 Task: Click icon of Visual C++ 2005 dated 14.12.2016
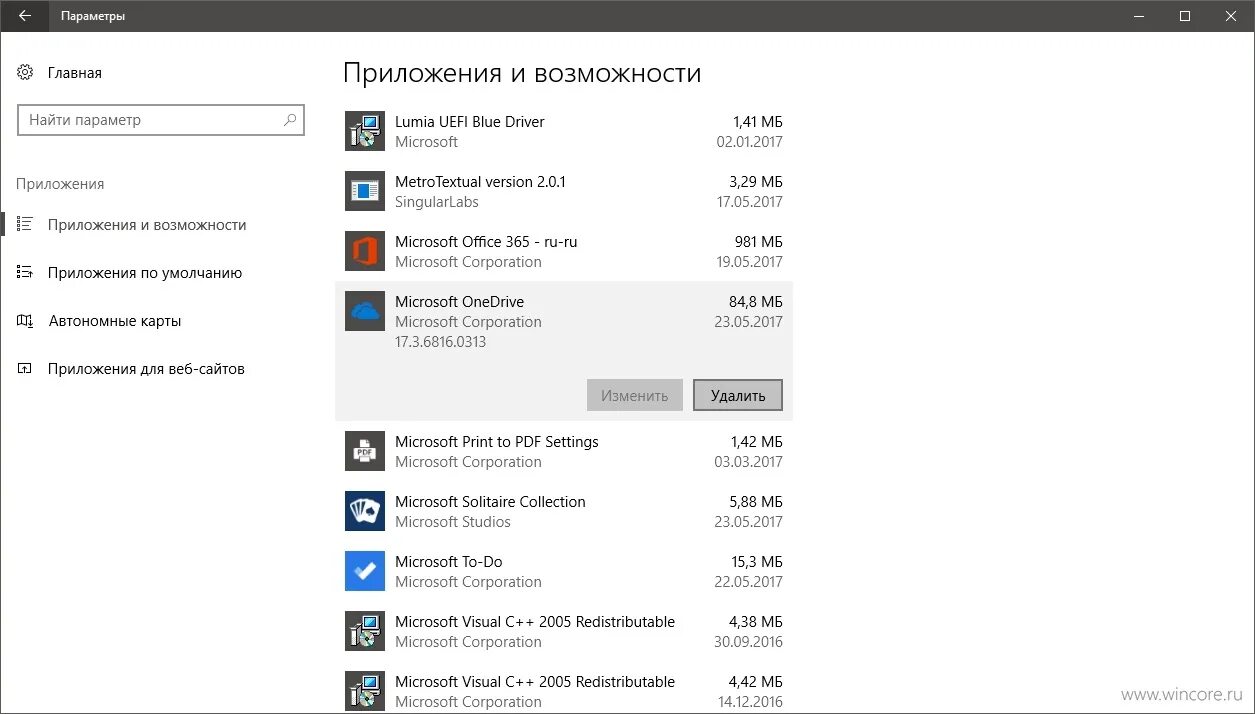point(365,691)
